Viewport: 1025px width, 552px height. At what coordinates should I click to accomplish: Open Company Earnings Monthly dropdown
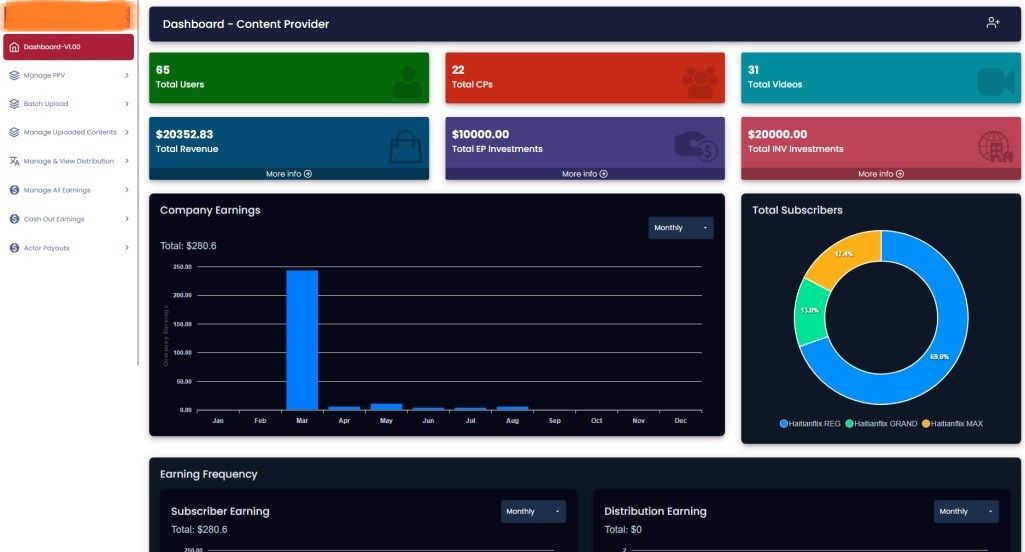[680, 228]
